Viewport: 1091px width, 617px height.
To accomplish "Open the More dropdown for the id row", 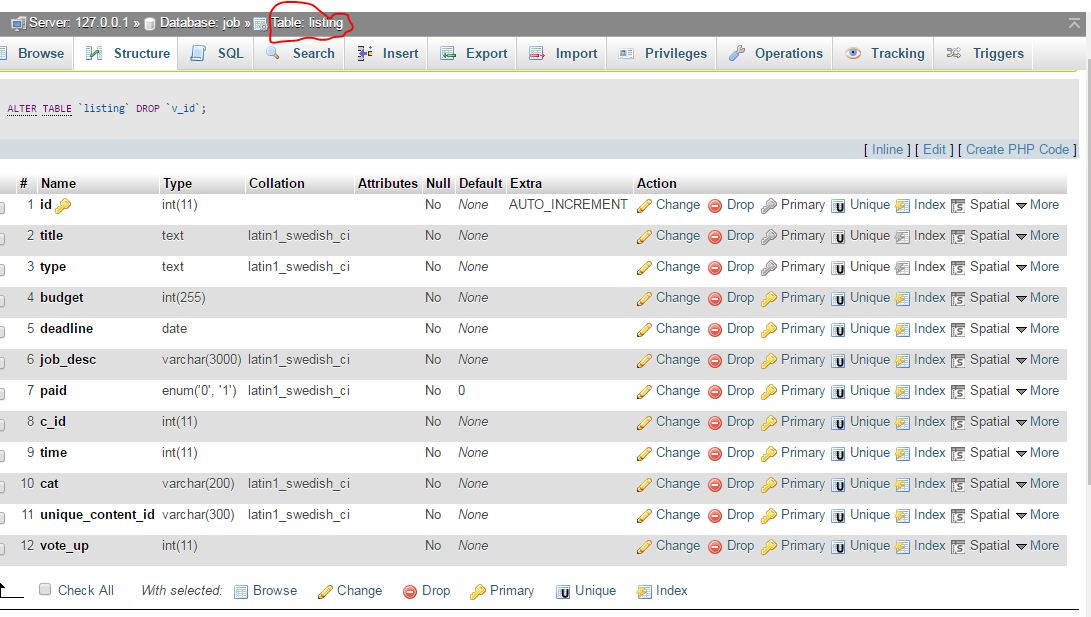I will 1037,205.
